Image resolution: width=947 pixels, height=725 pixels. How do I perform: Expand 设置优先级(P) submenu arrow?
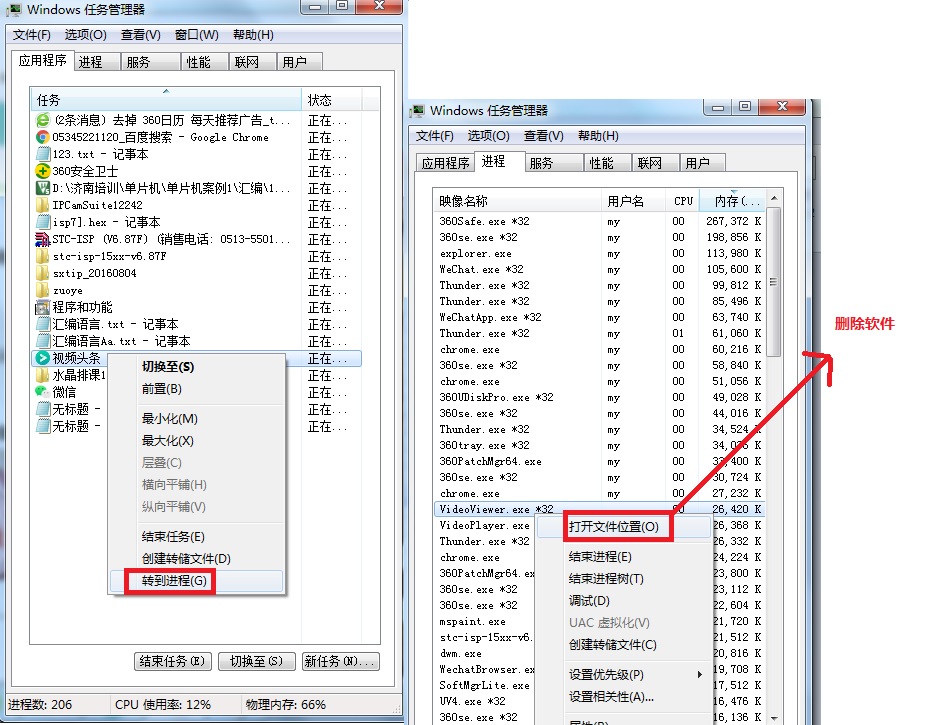pyautogui.click(x=700, y=674)
